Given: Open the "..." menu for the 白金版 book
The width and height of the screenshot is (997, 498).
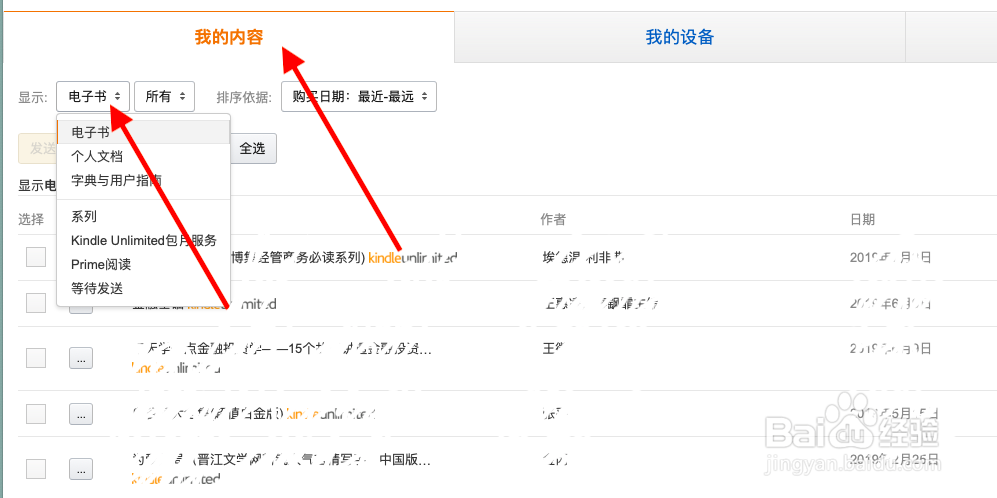Looking at the screenshot, I should (x=81, y=413).
